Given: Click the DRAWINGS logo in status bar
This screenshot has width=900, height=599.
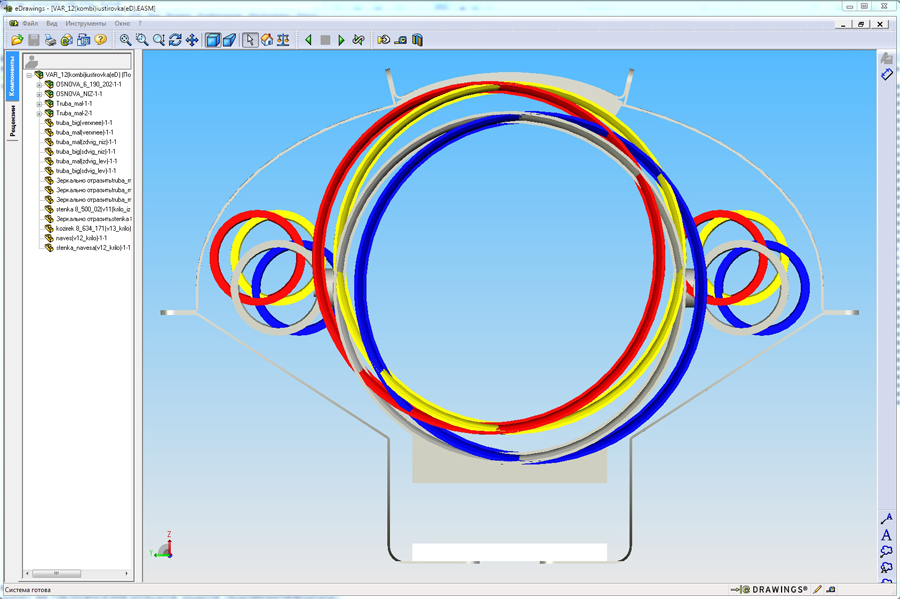Looking at the screenshot, I should pos(769,589).
